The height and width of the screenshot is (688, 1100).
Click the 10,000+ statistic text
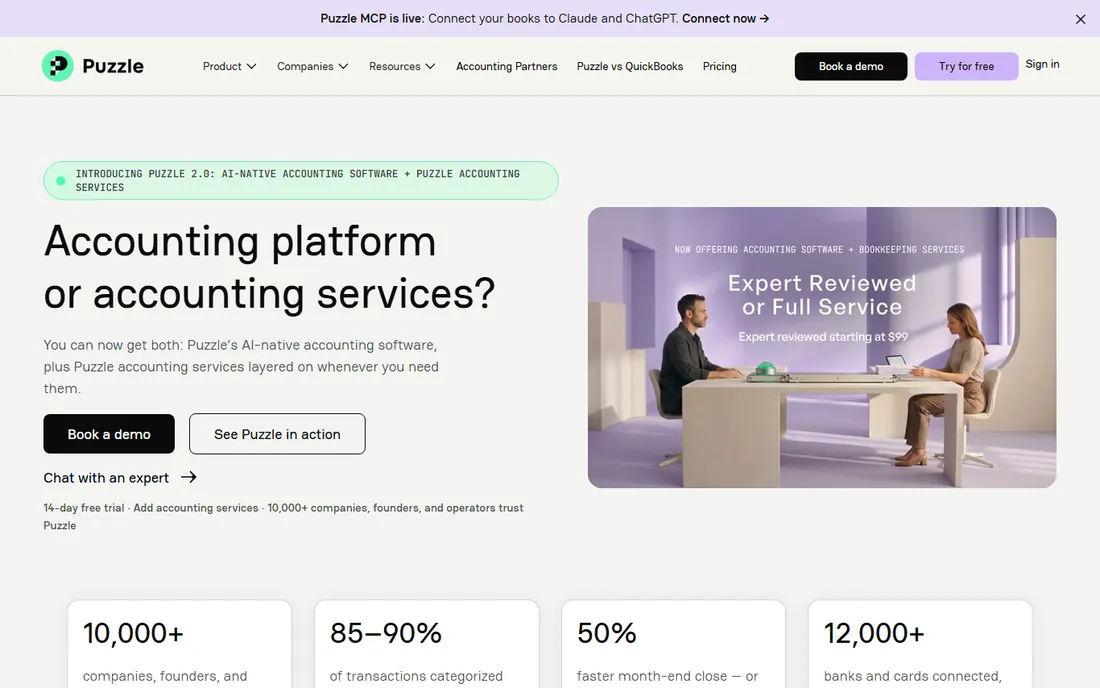133,633
